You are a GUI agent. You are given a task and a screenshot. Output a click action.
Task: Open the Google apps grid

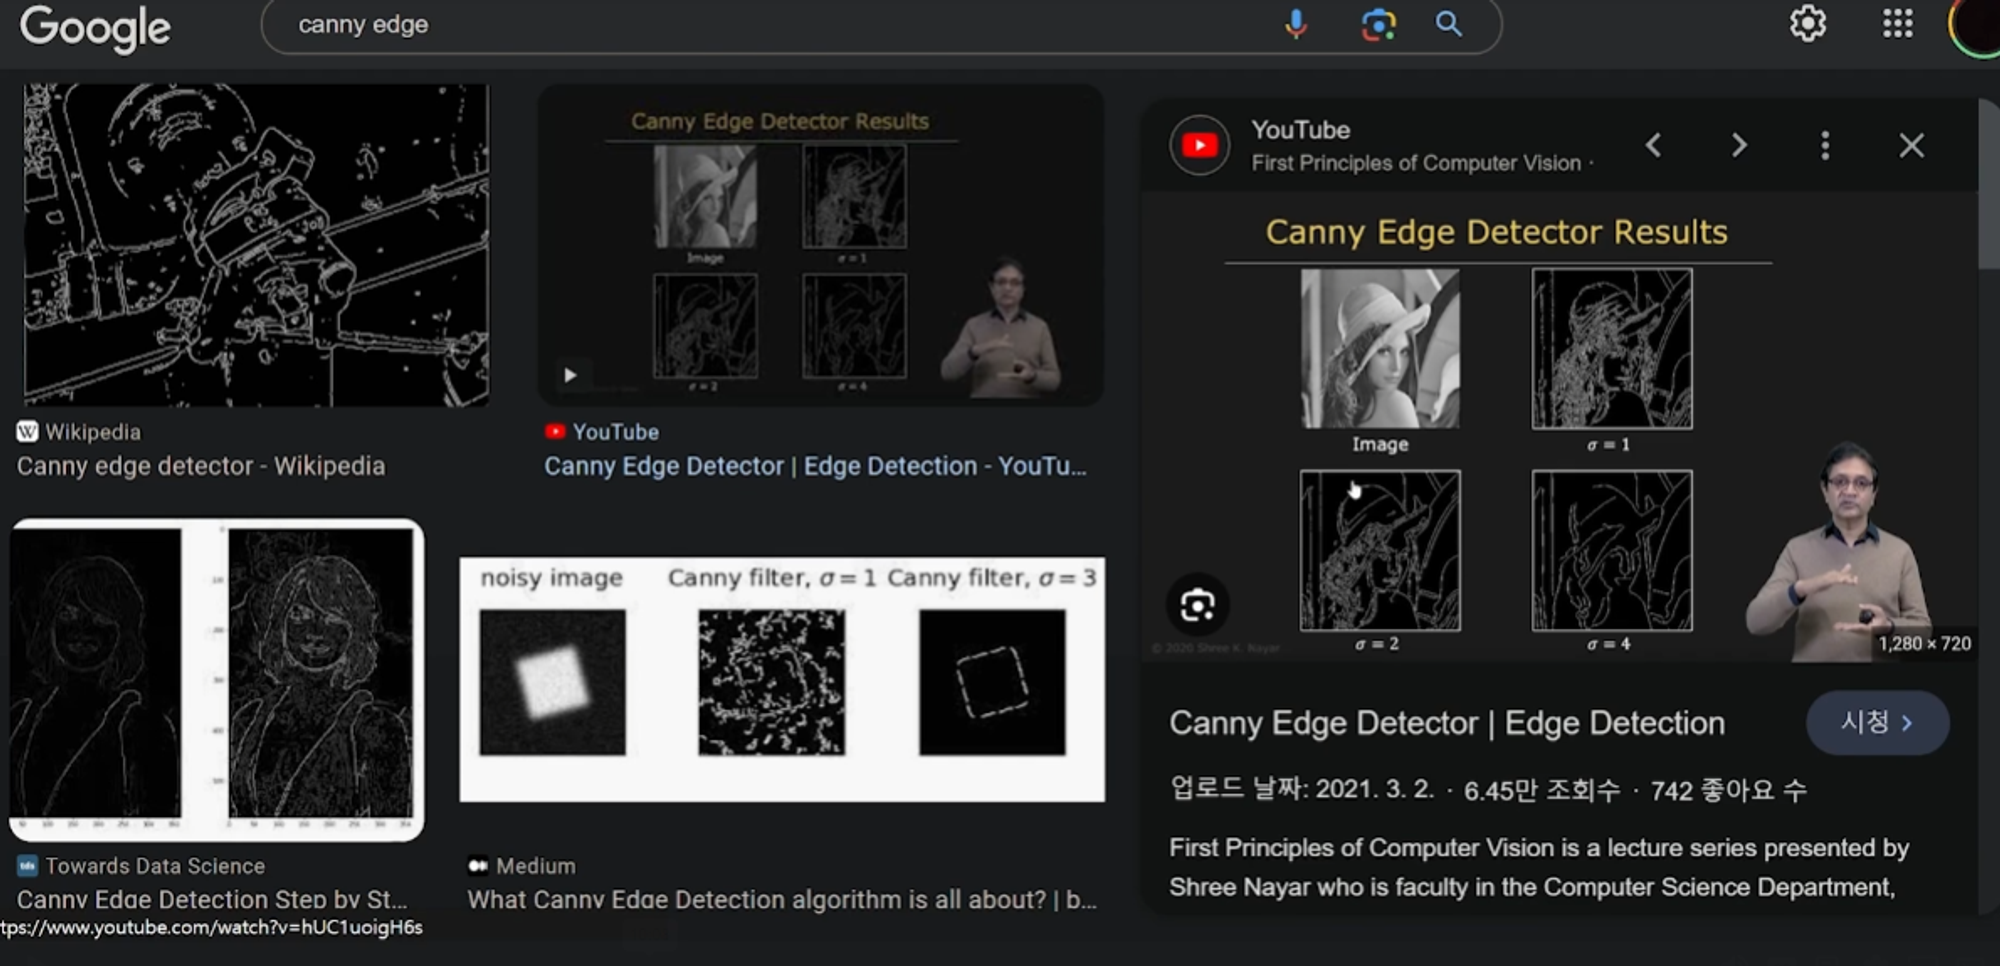point(1897,23)
